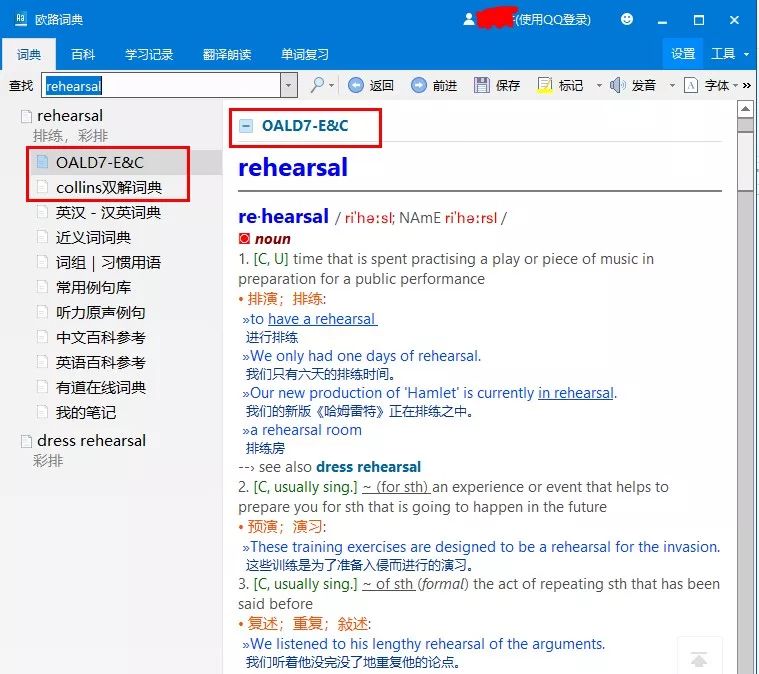Open the 发音 dropdown arrow

pyautogui.click(x=672, y=86)
